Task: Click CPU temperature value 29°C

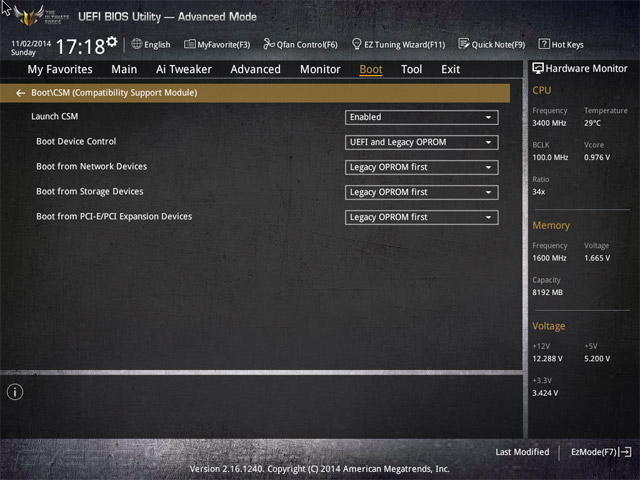Action: (x=592, y=123)
